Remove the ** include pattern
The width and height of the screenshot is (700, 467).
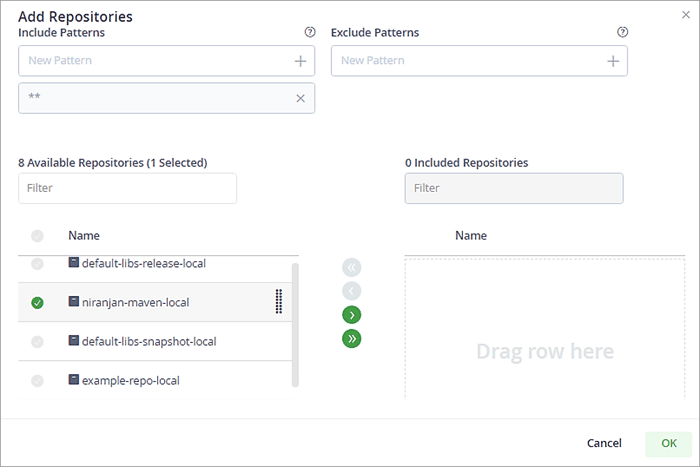pyautogui.click(x=300, y=98)
